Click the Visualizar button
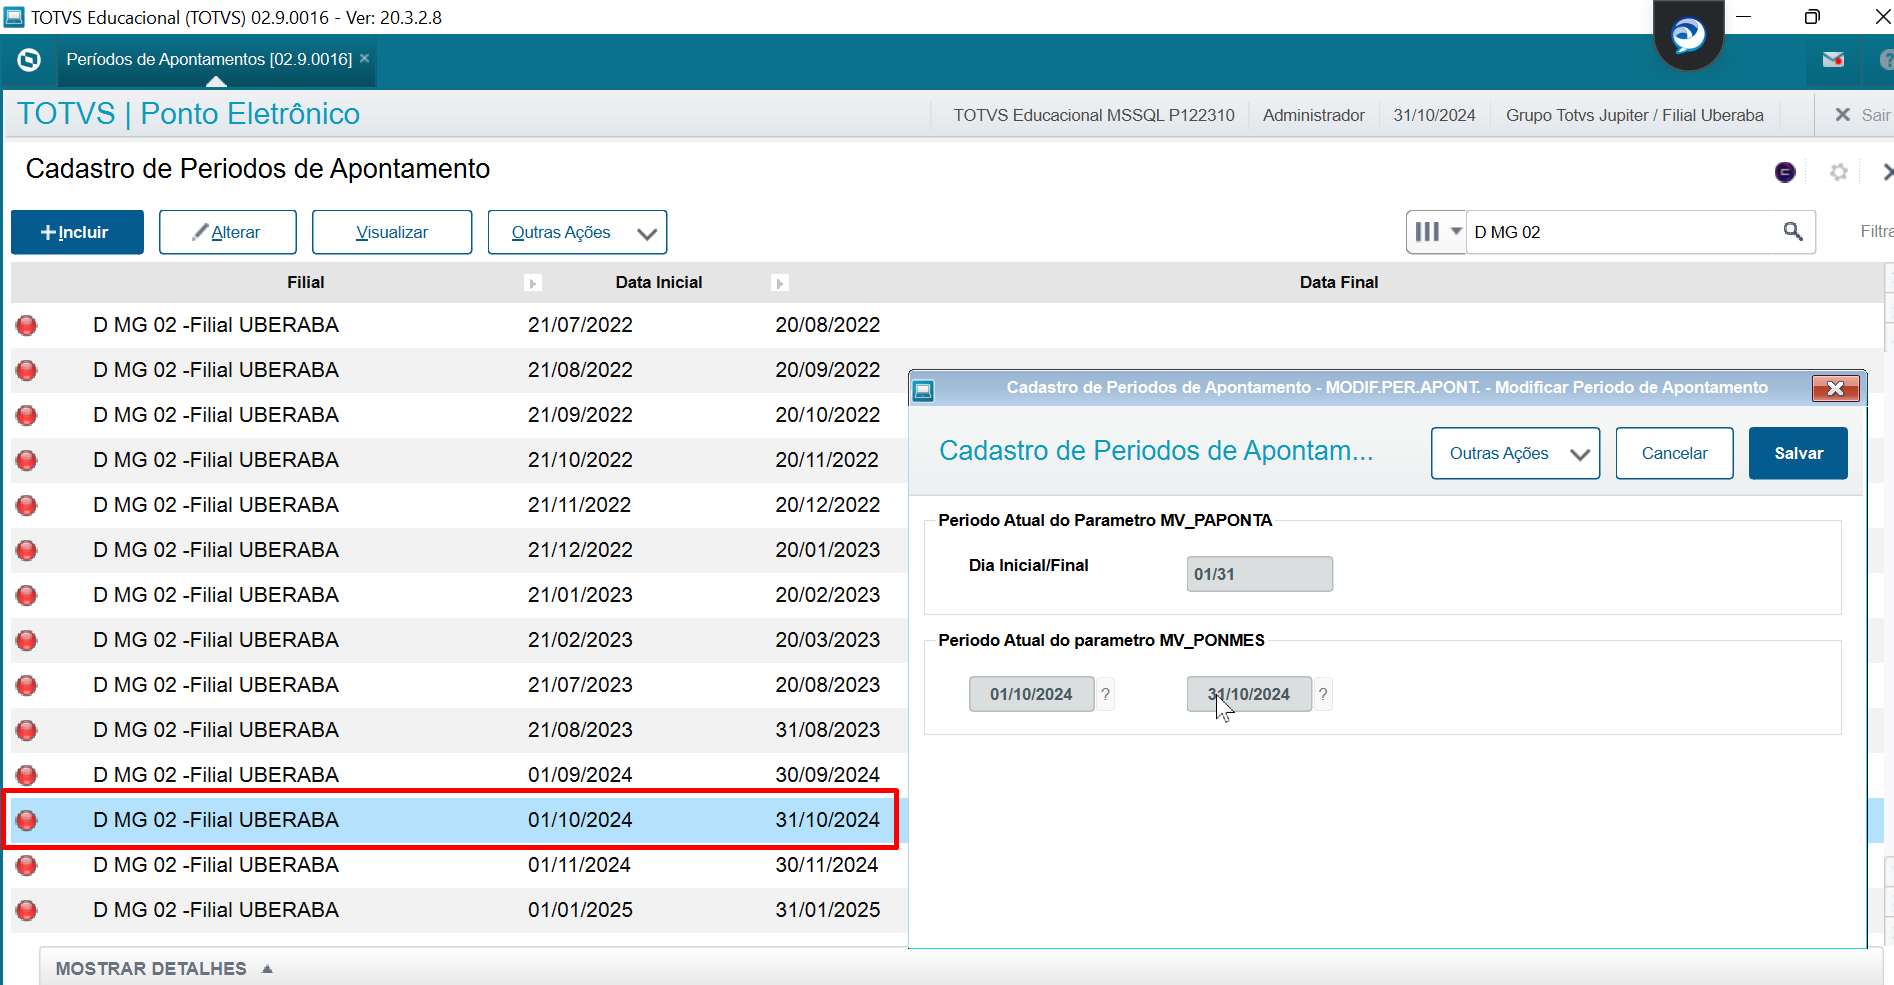1894x985 pixels. click(392, 232)
